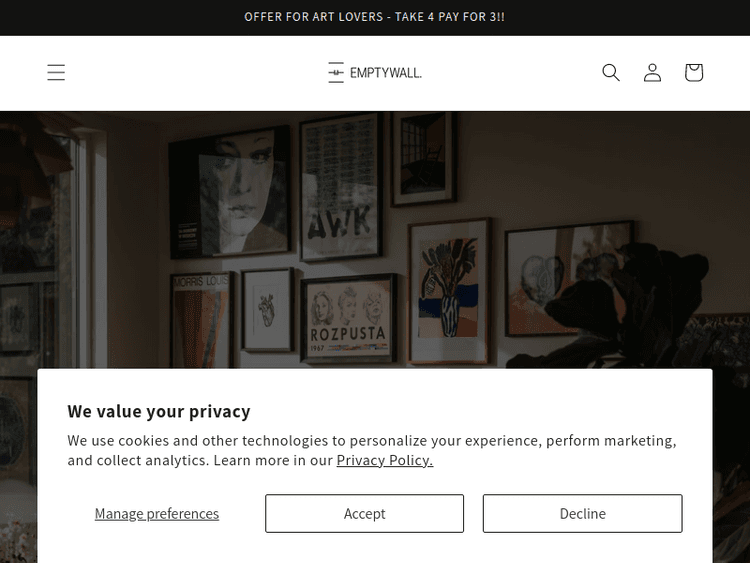Click the art lovers offer announcement

[375, 18]
